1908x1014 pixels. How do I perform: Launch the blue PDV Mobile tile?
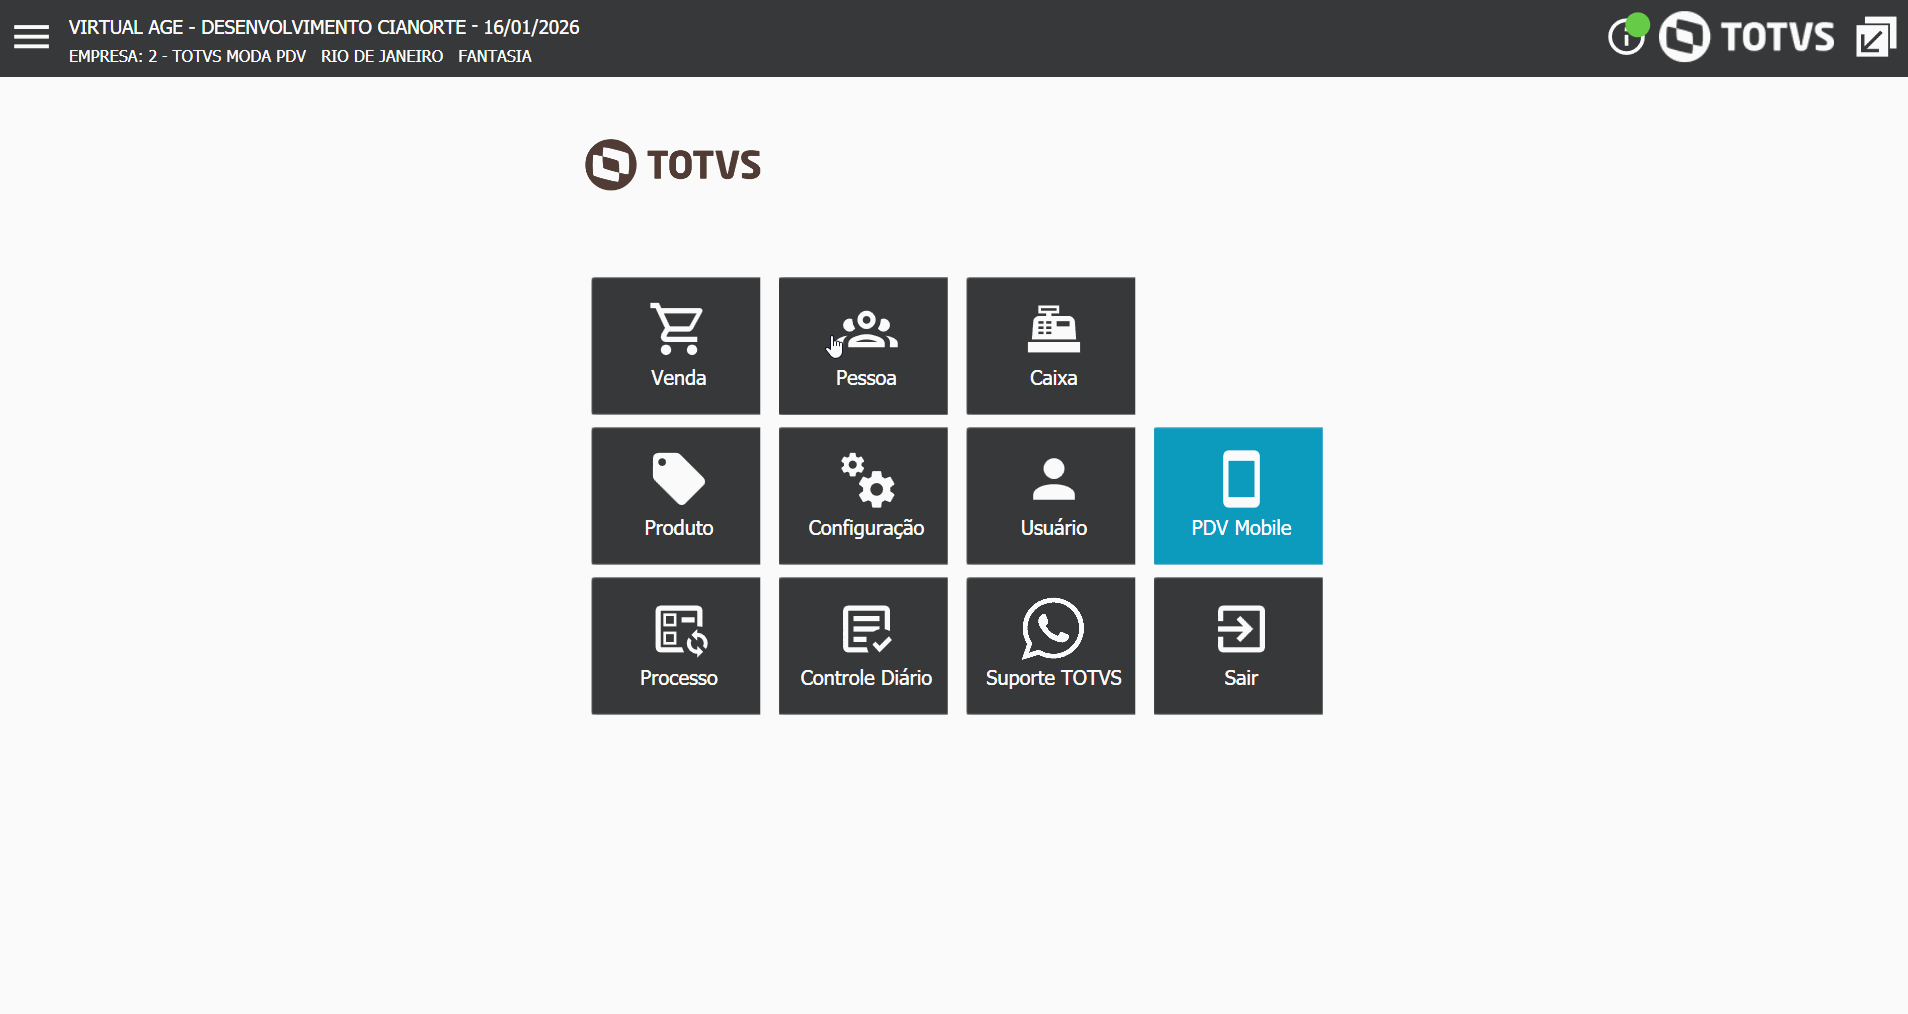[1238, 496]
